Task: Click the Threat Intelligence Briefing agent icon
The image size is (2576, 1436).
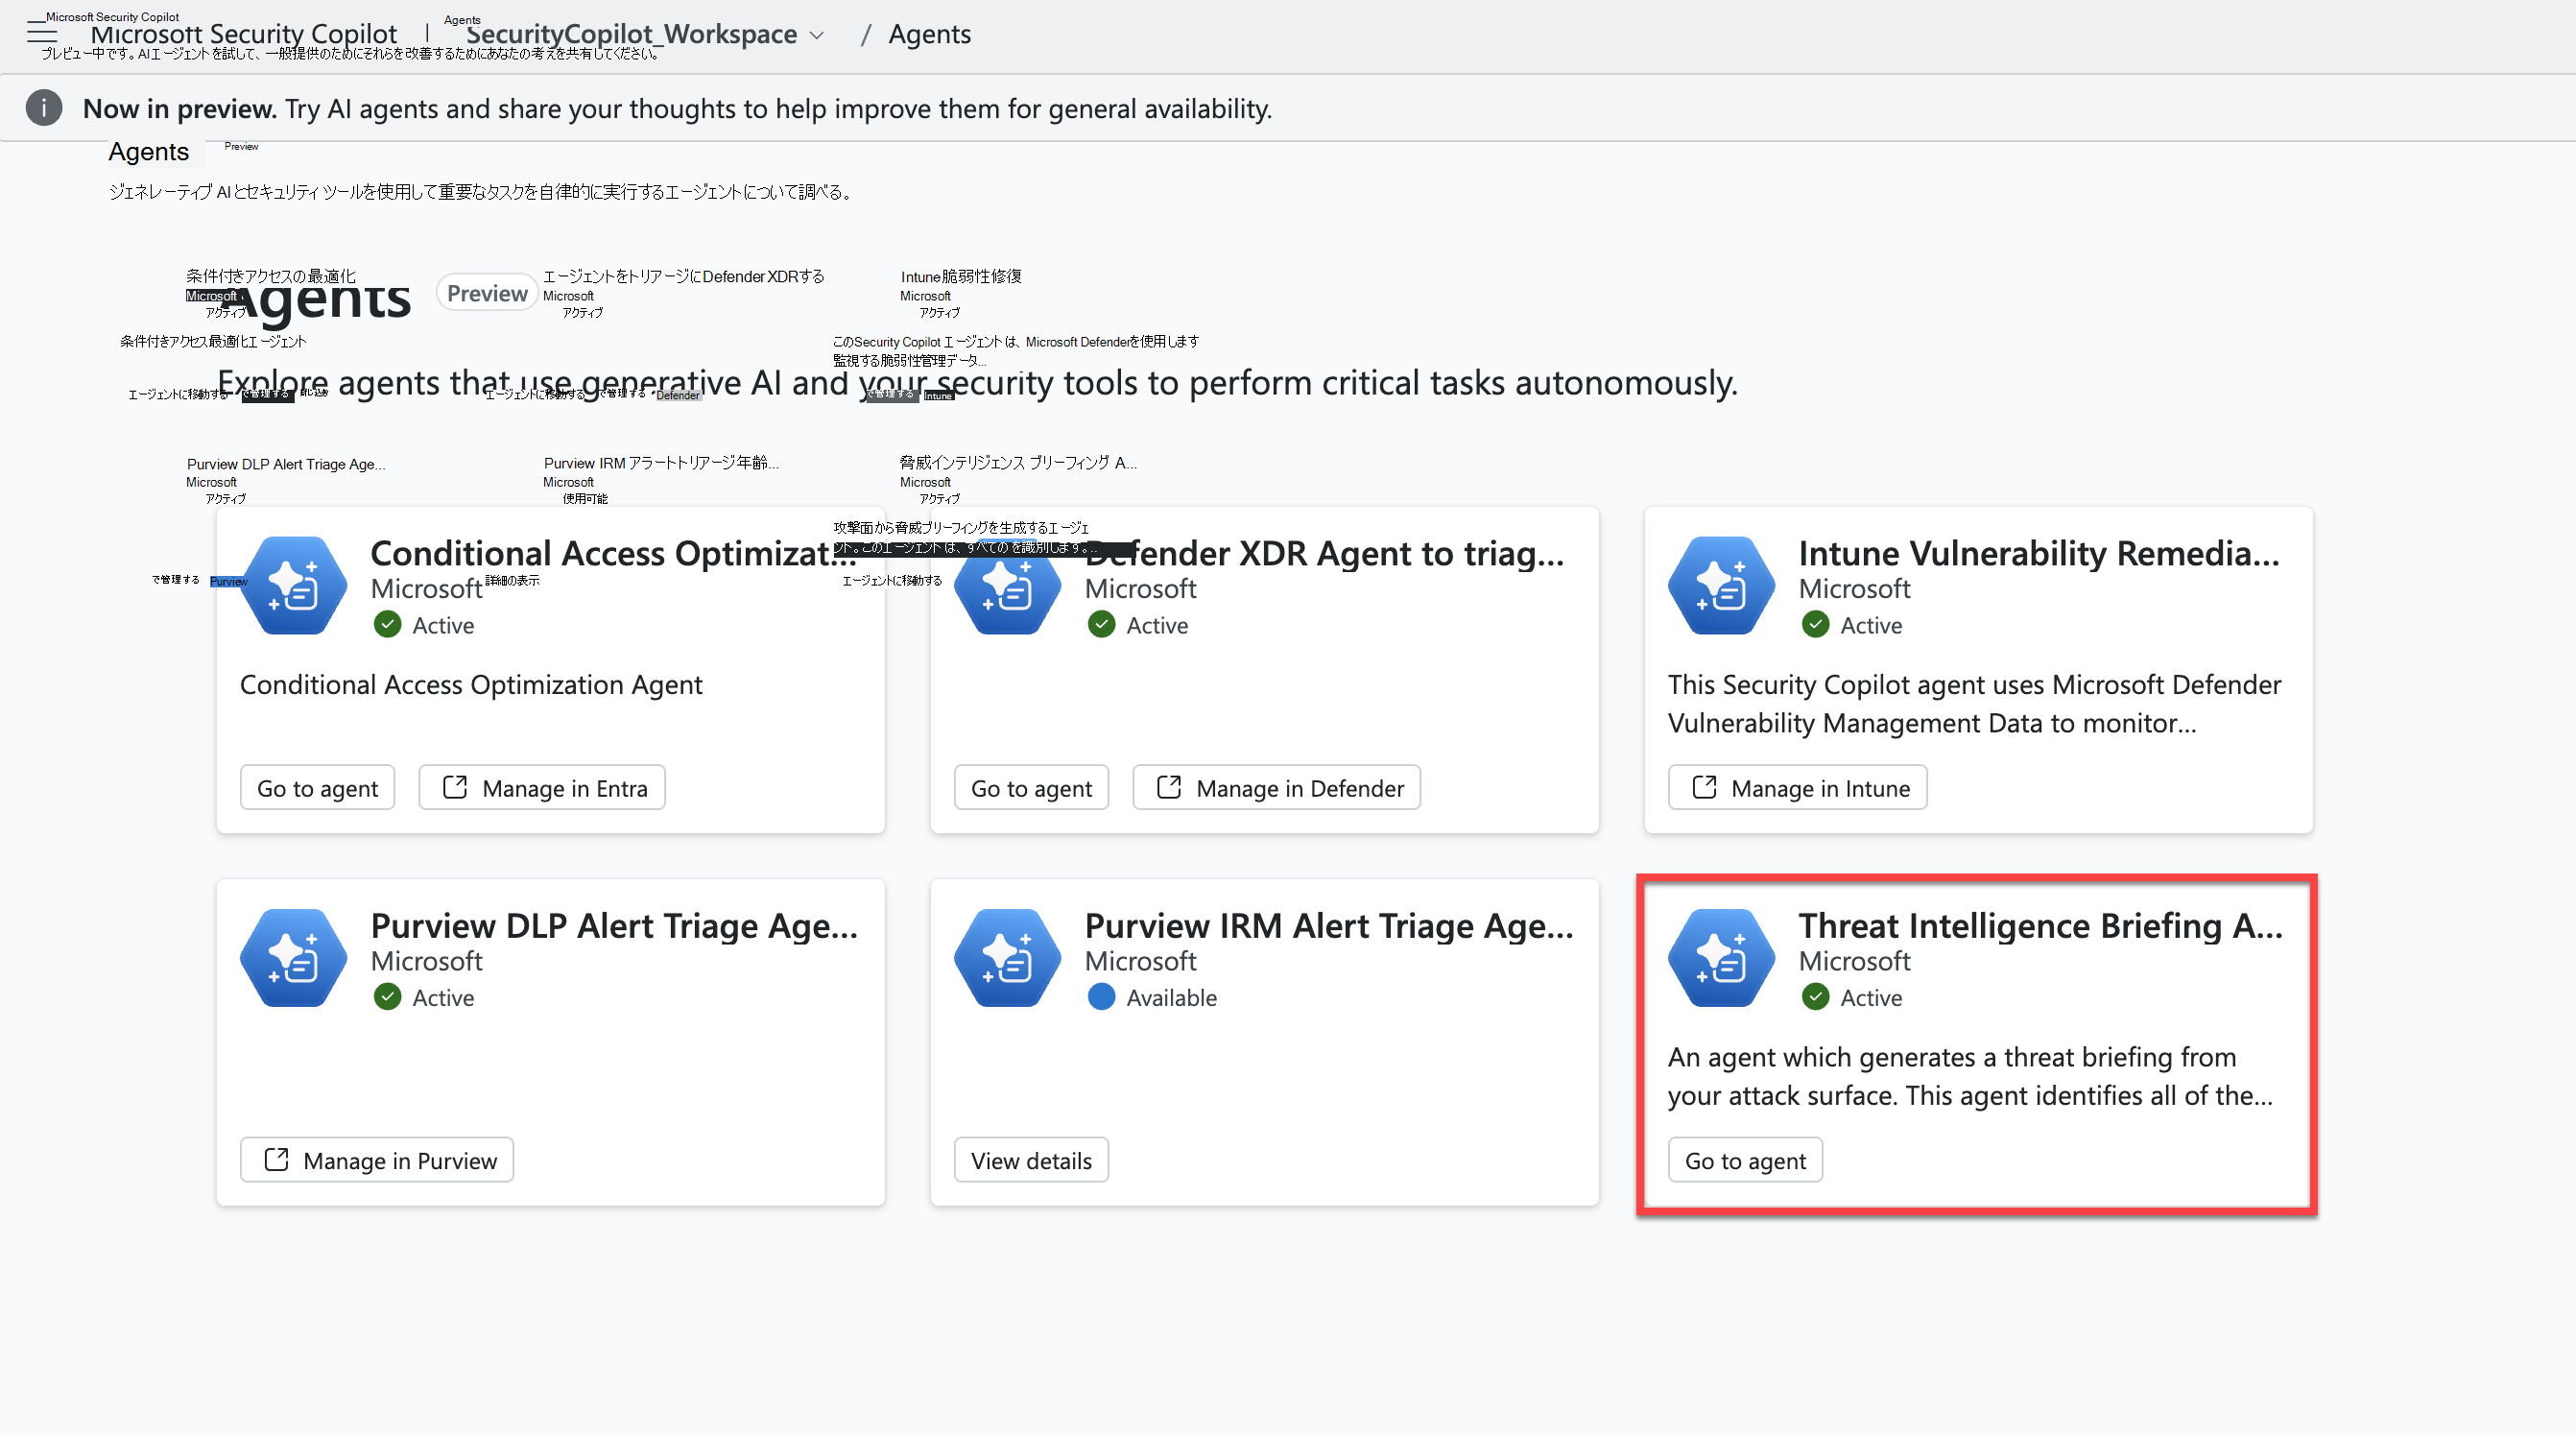Action: (x=1721, y=958)
